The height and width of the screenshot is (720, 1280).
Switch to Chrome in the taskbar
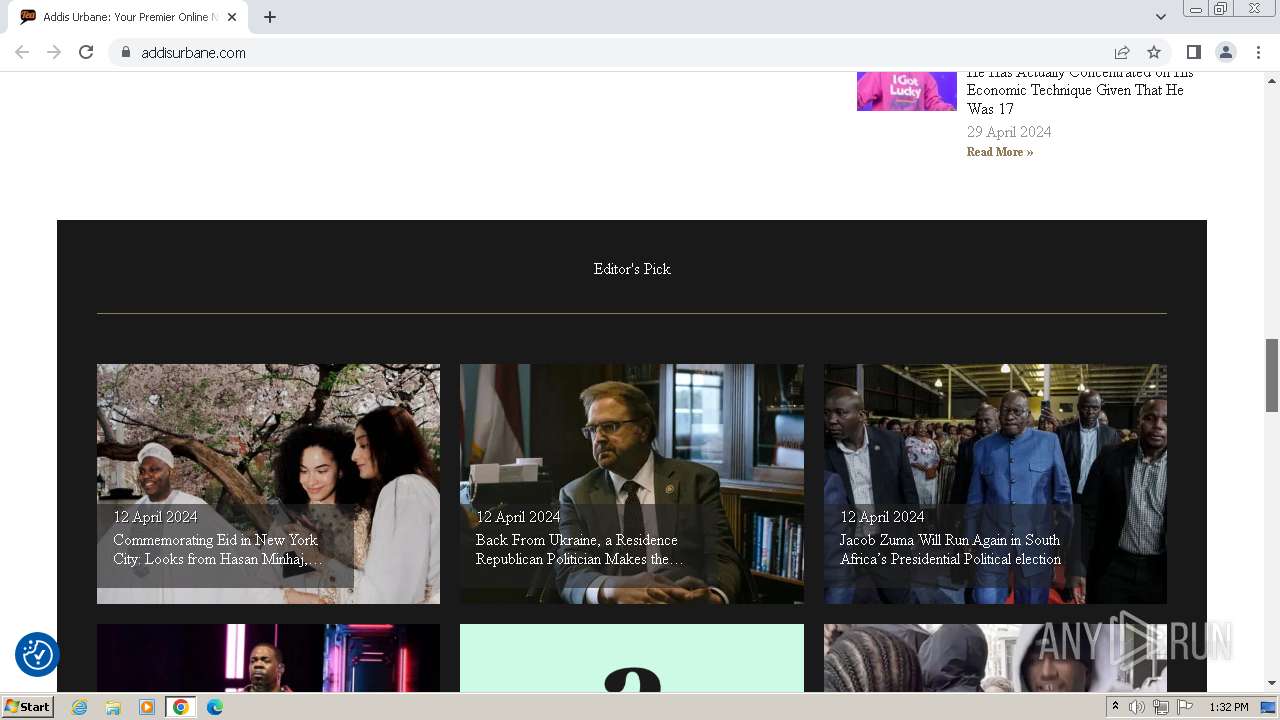point(181,707)
